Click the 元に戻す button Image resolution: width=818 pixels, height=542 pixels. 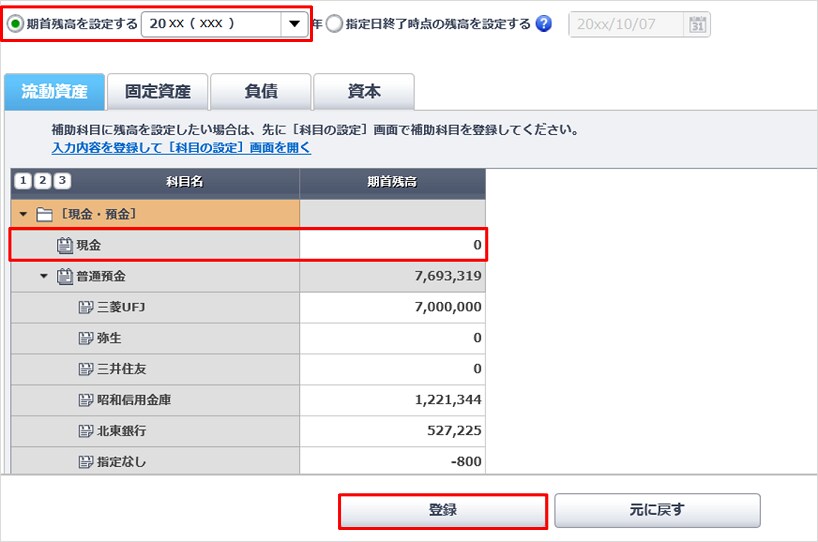[x=656, y=510]
